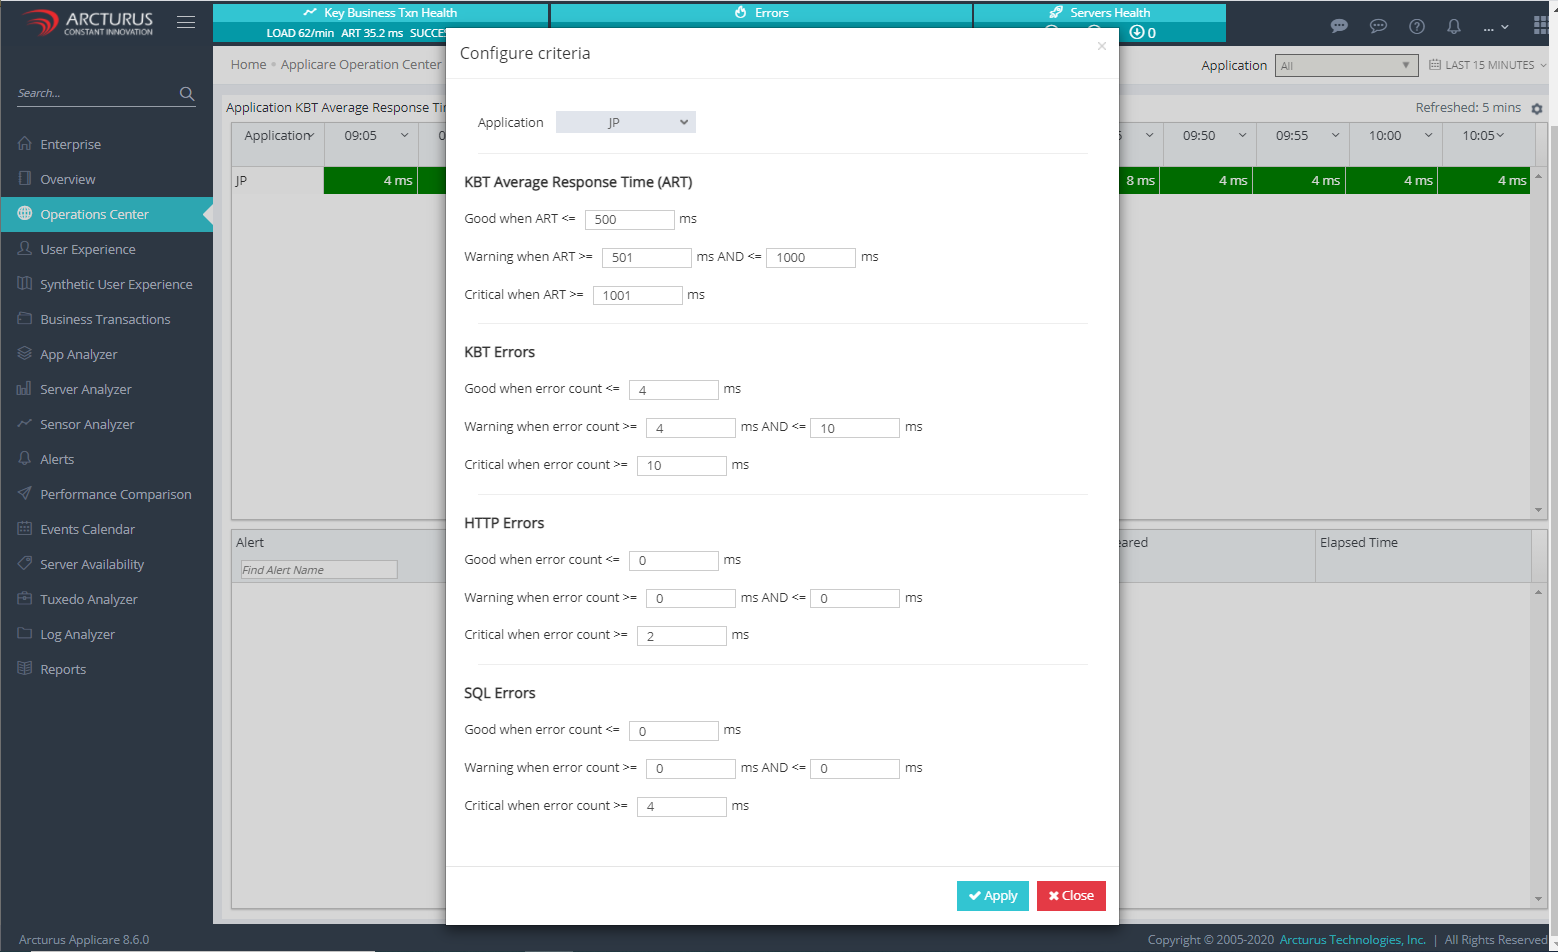Open the 09:50 column header dropdown
Viewport: 1558px width, 952px height.
(x=1242, y=136)
